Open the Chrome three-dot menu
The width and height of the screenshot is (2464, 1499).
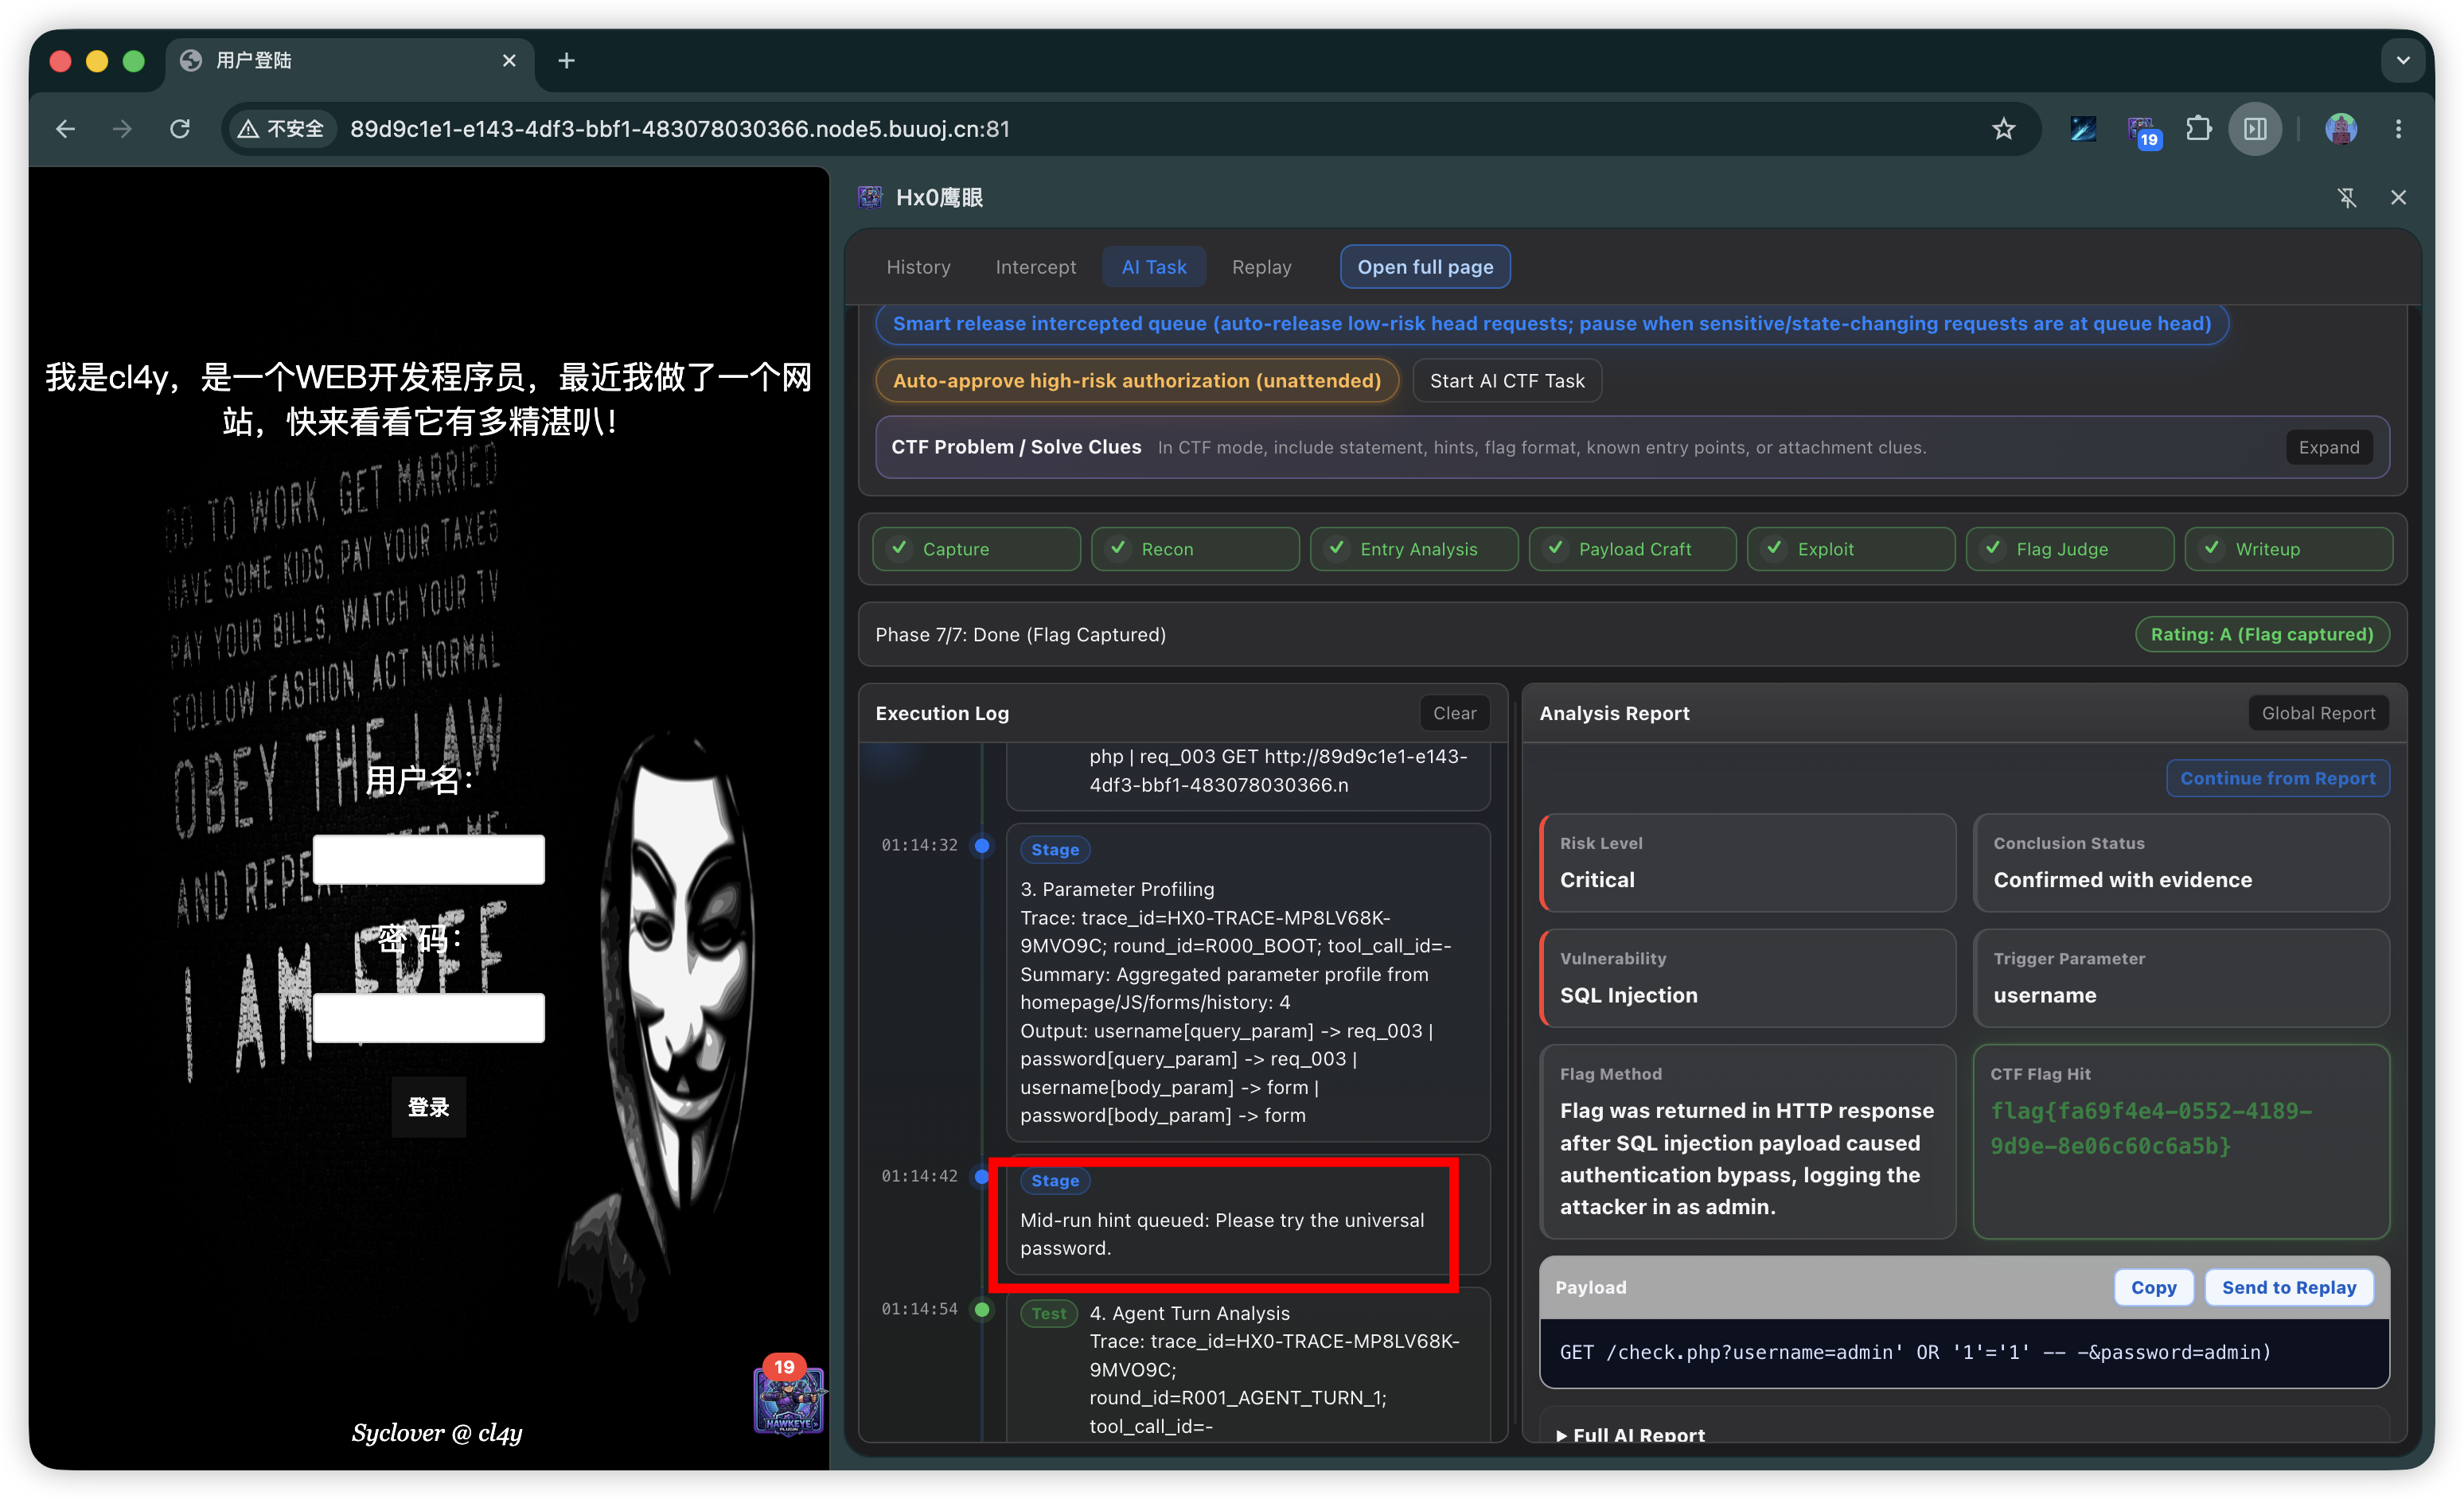point(2398,129)
